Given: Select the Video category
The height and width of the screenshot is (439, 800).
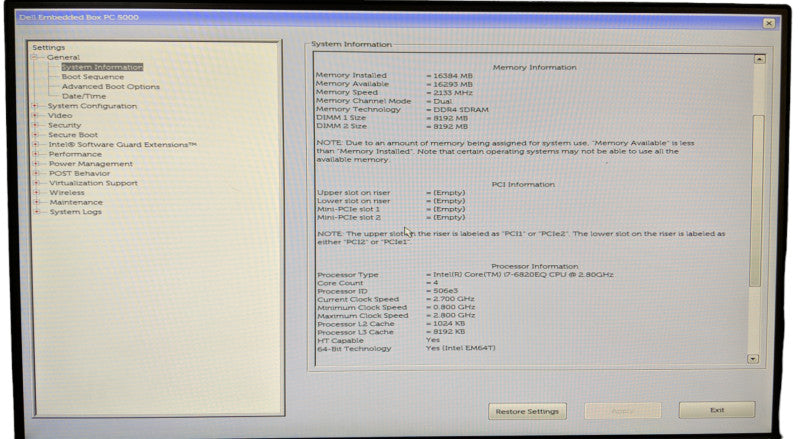Looking at the screenshot, I should (60, 115).
